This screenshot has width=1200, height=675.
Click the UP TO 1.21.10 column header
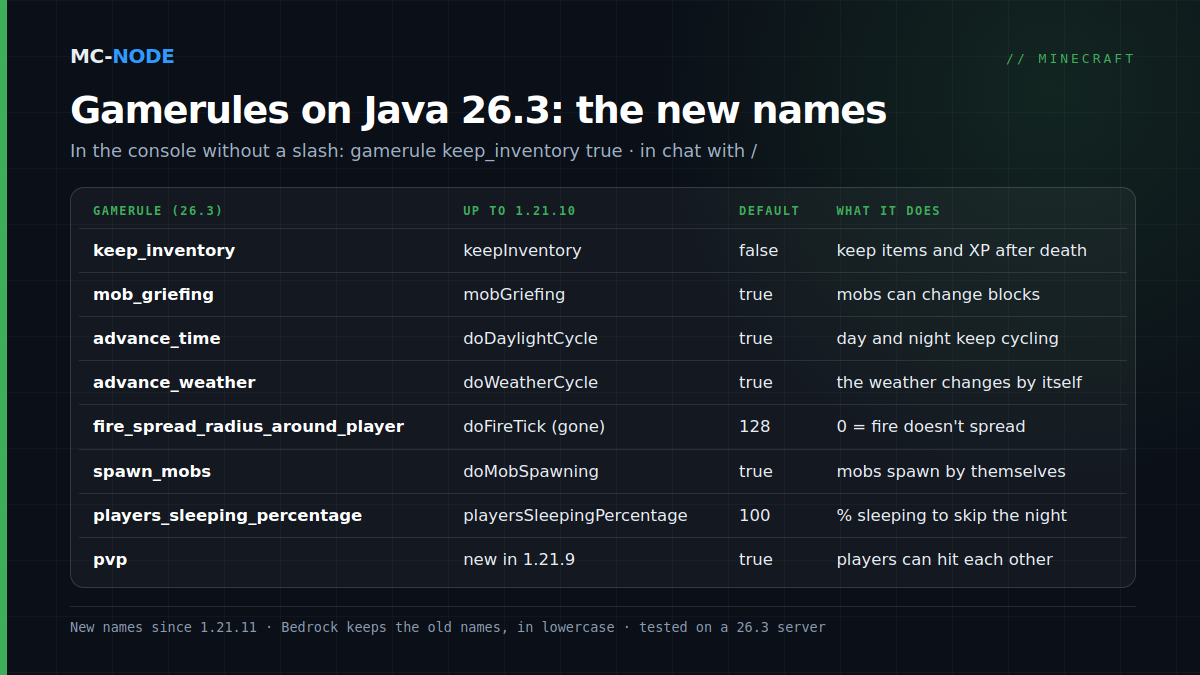click(519, 211)
